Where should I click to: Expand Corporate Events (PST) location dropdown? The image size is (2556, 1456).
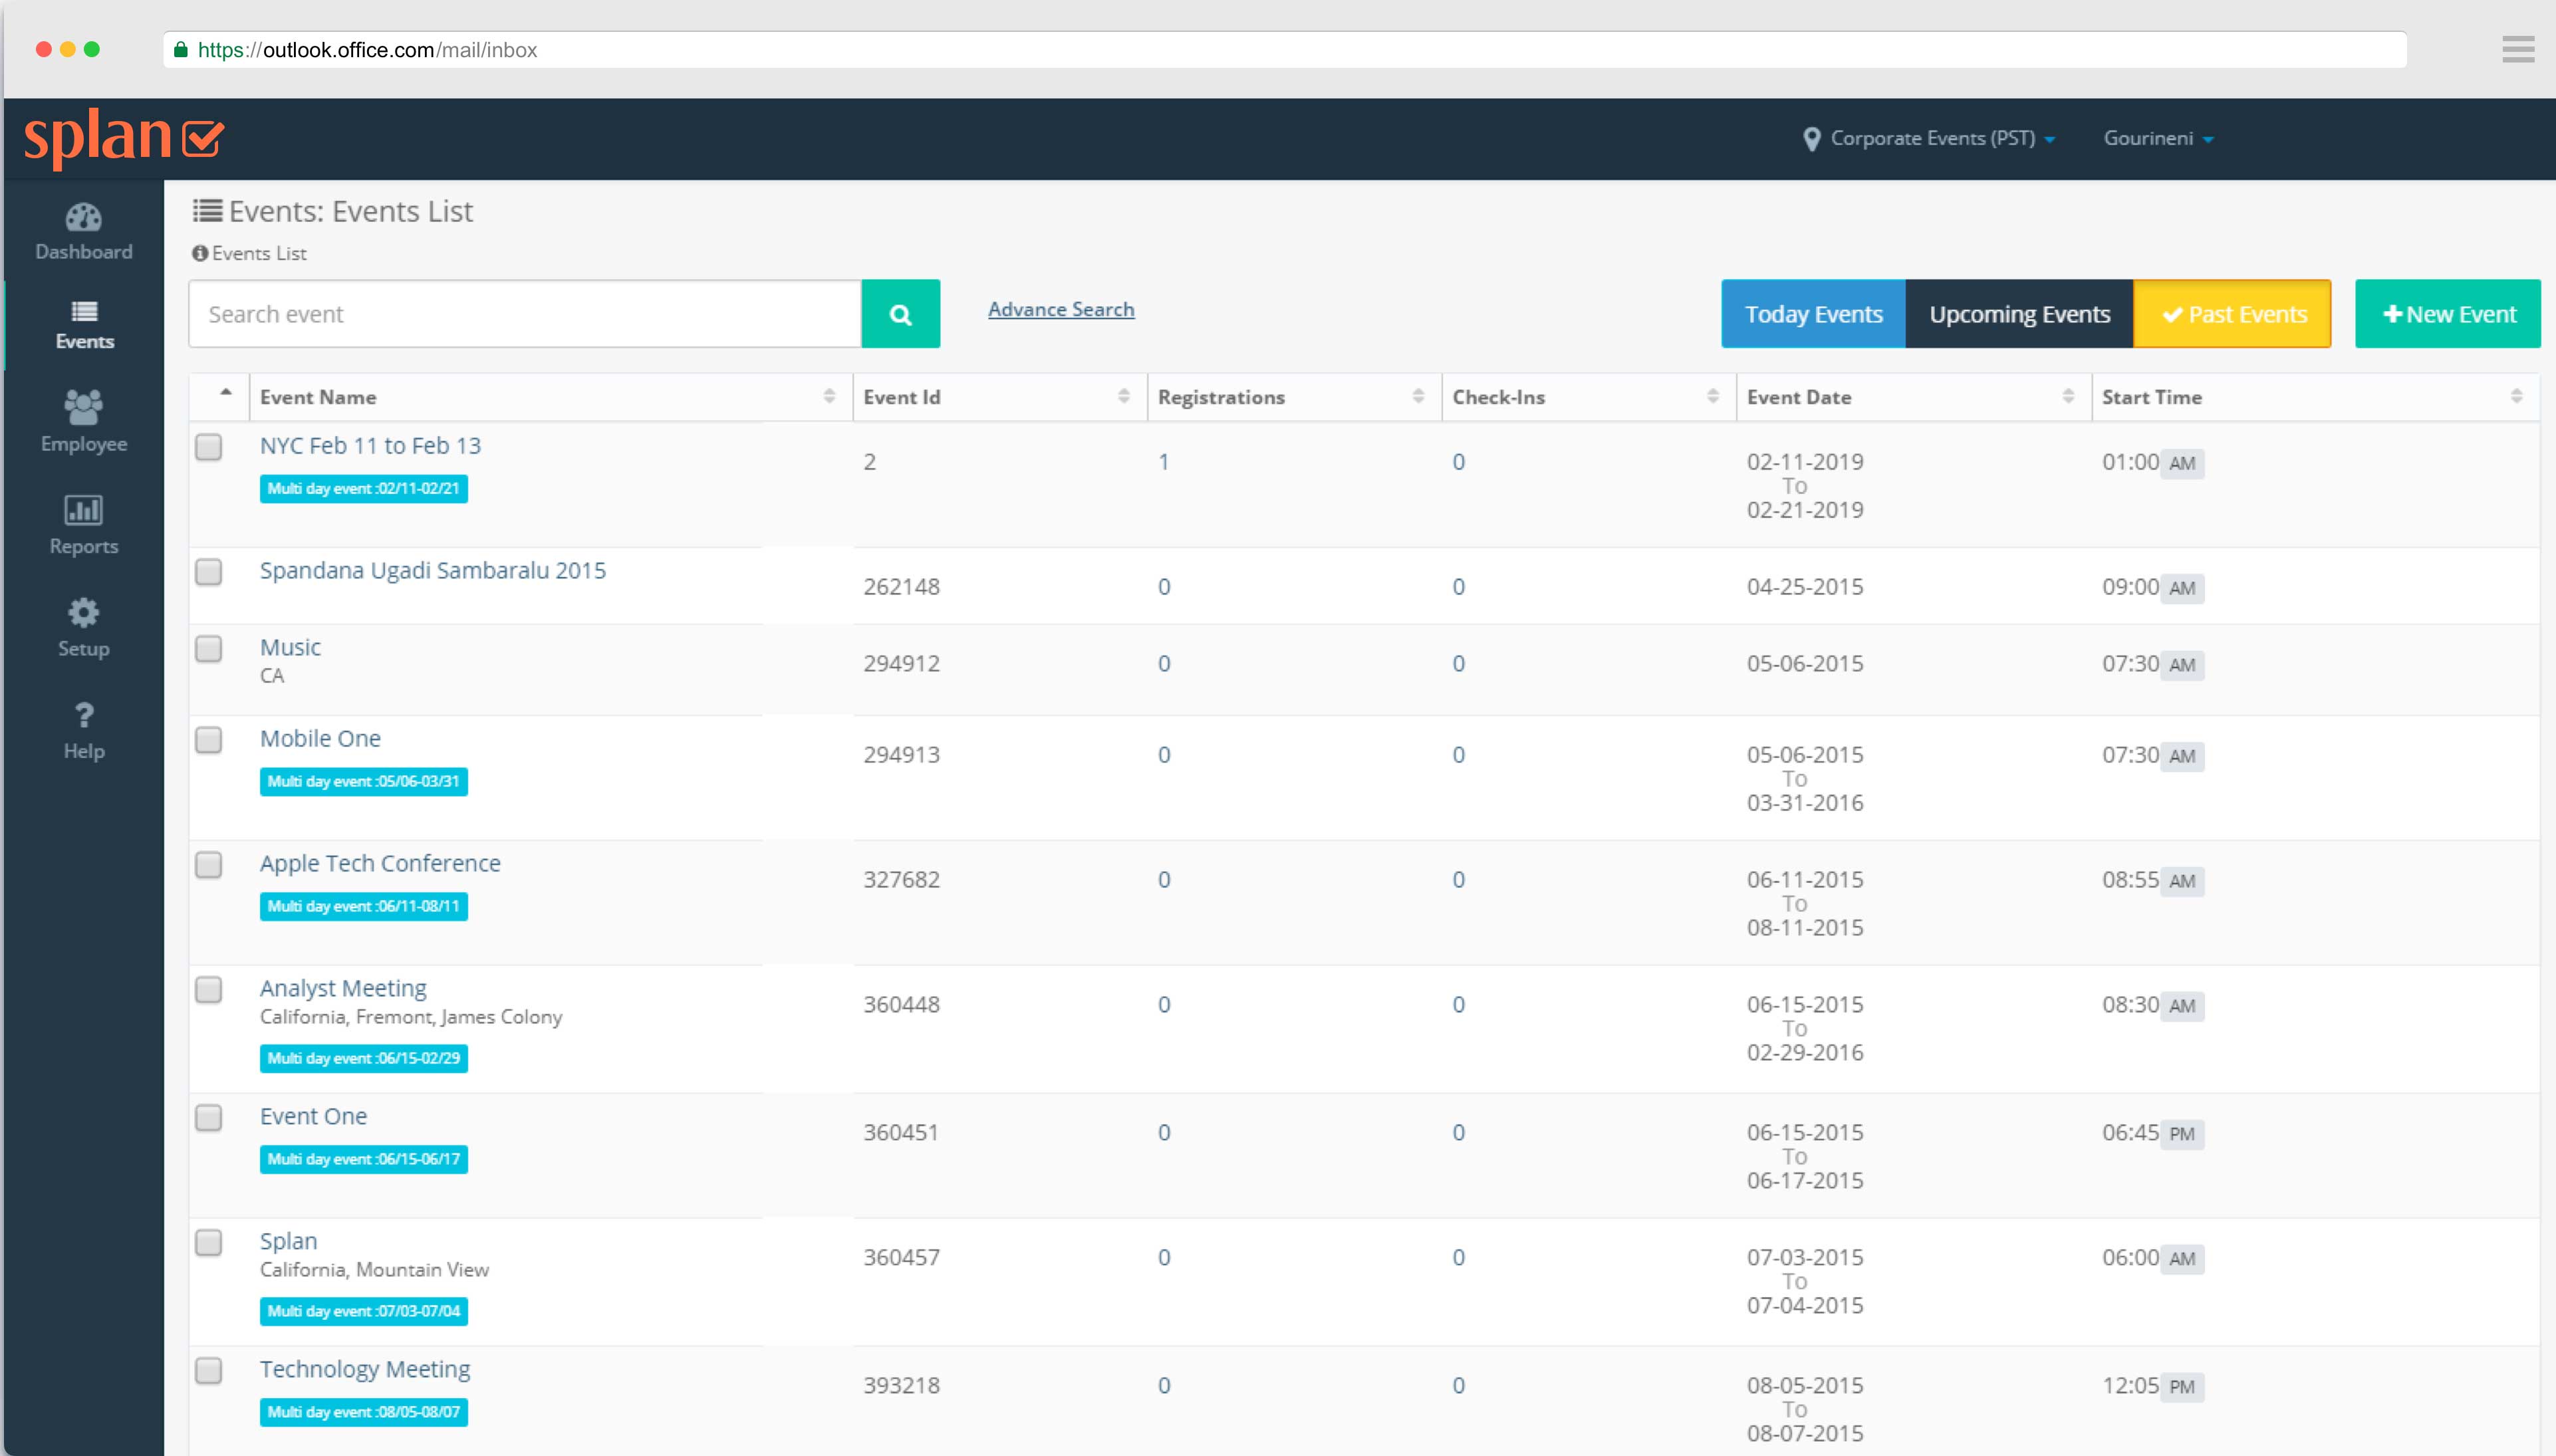tap(1930, 138)
